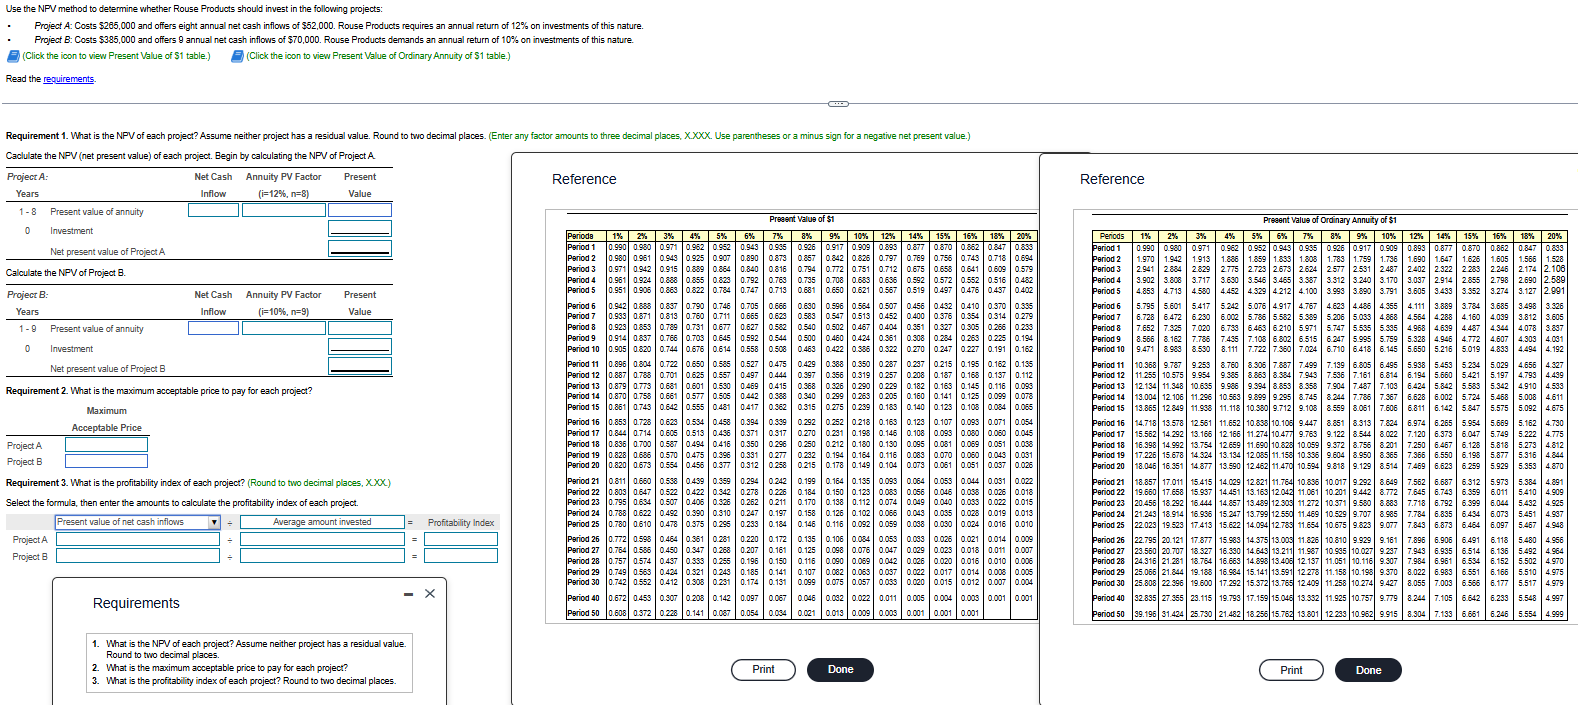Open the 'requirements' link
This screenshot has height=705, width=1578.
68,79
